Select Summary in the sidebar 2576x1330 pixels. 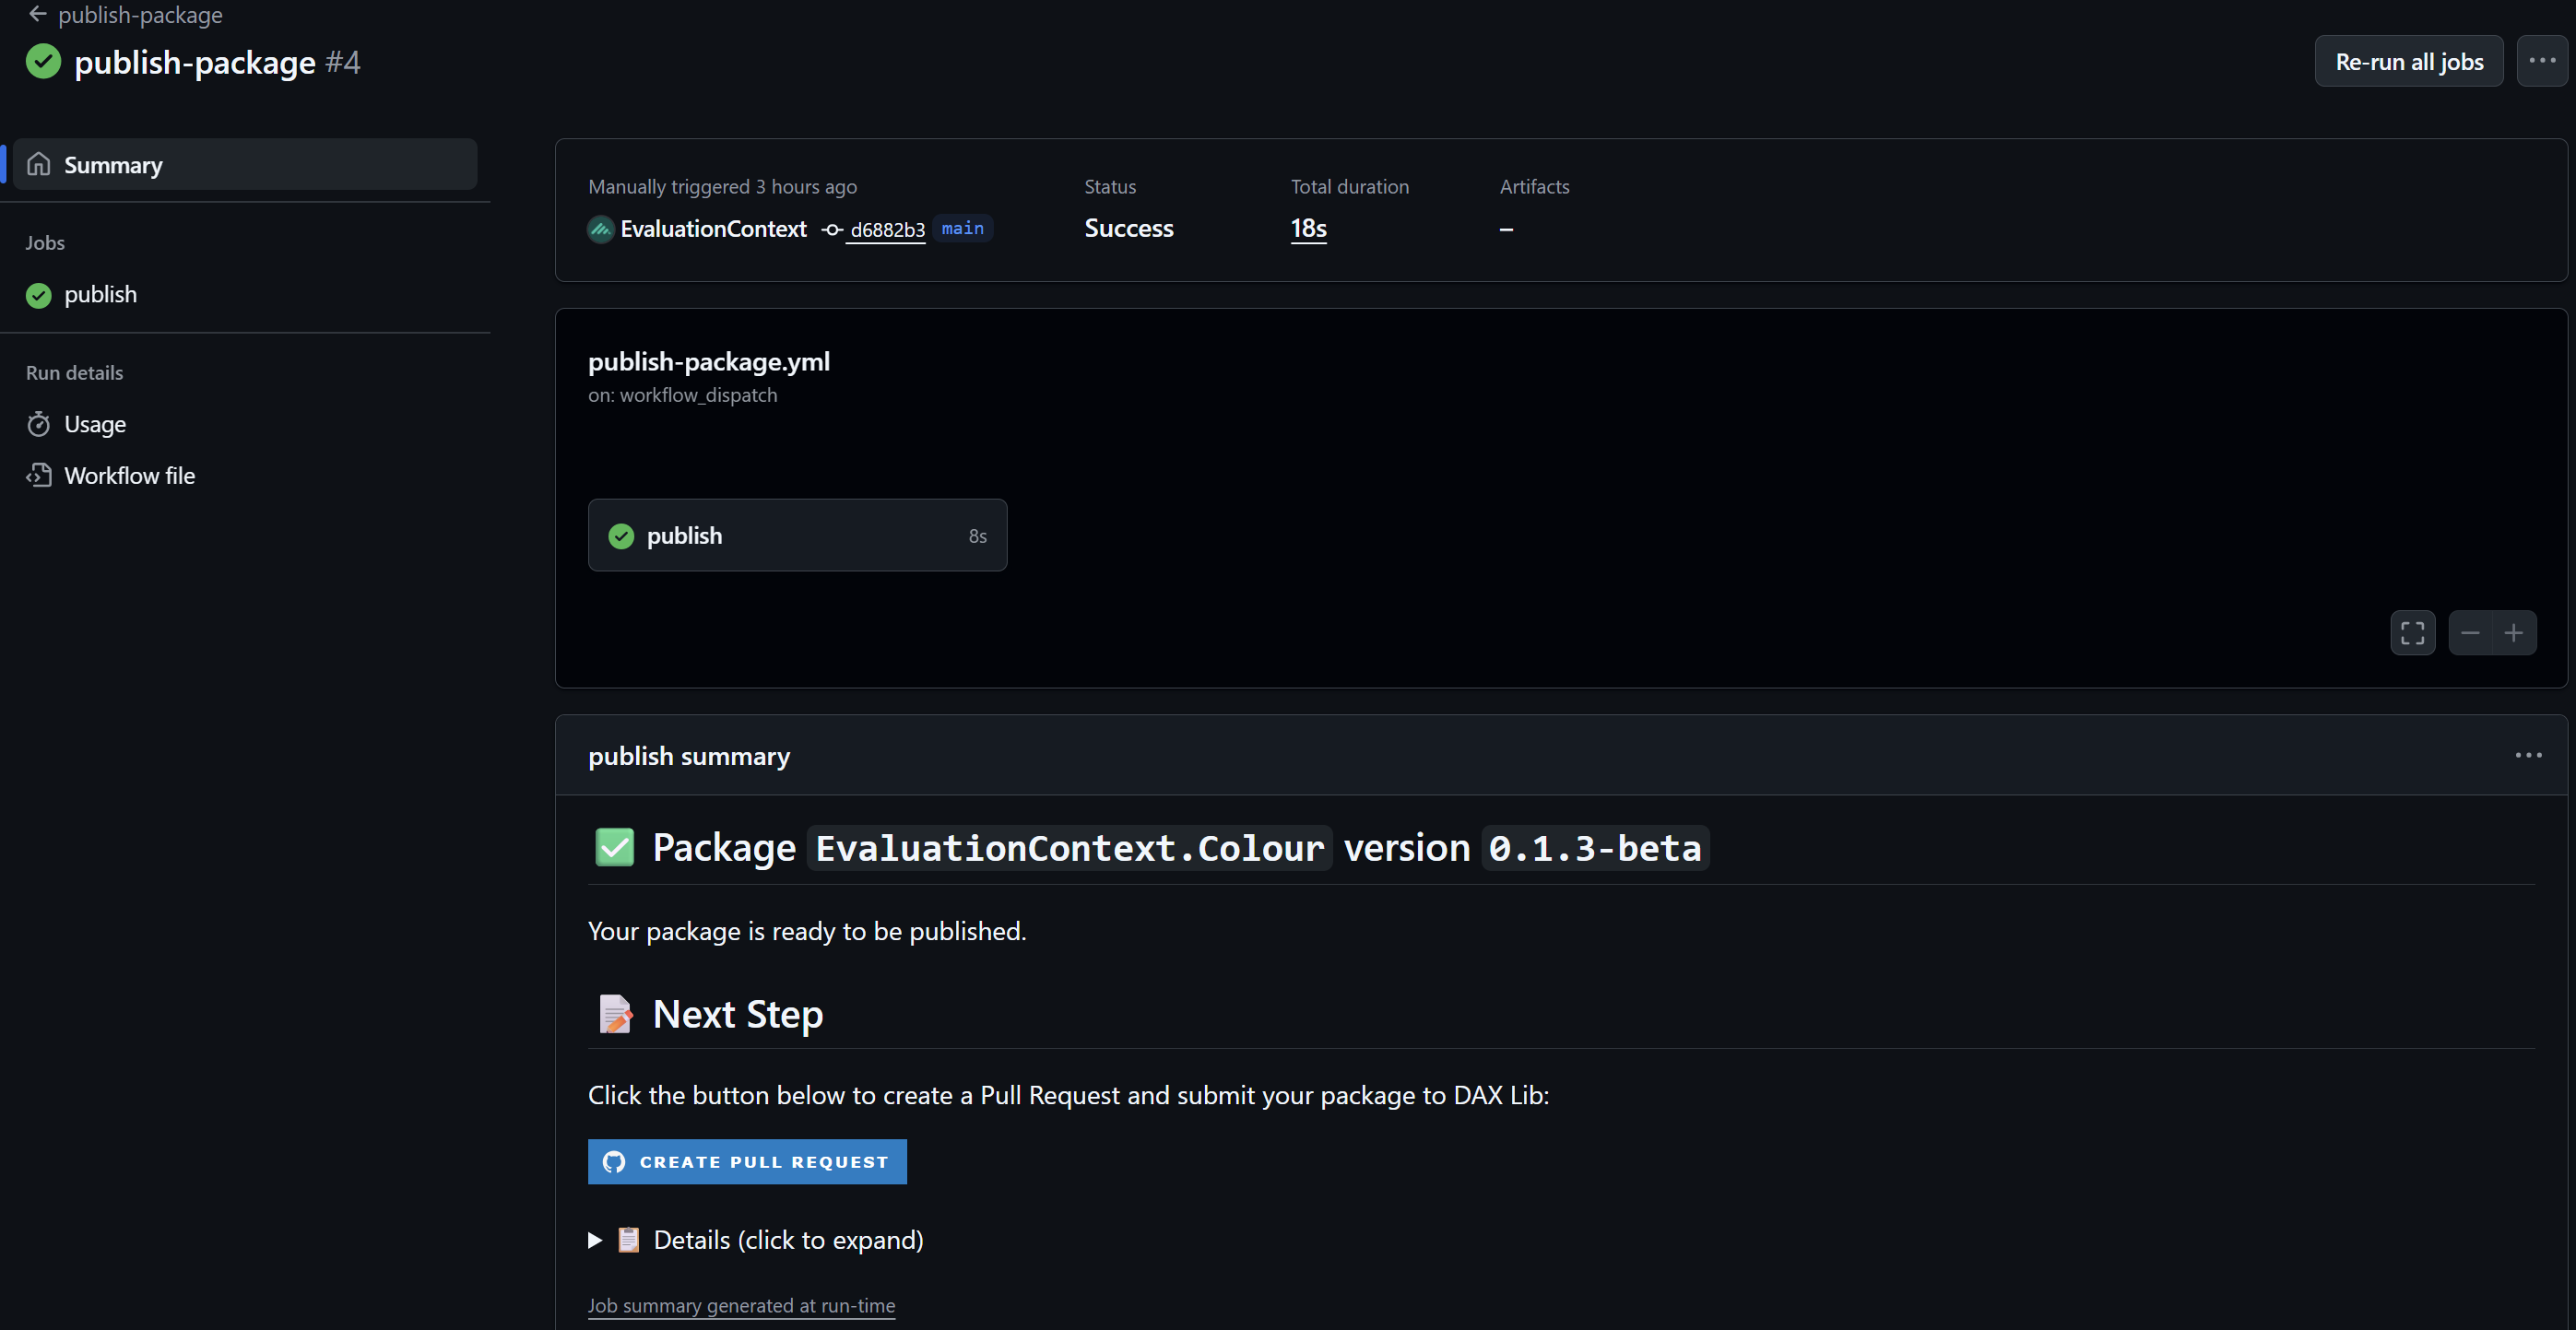[112, 164]
